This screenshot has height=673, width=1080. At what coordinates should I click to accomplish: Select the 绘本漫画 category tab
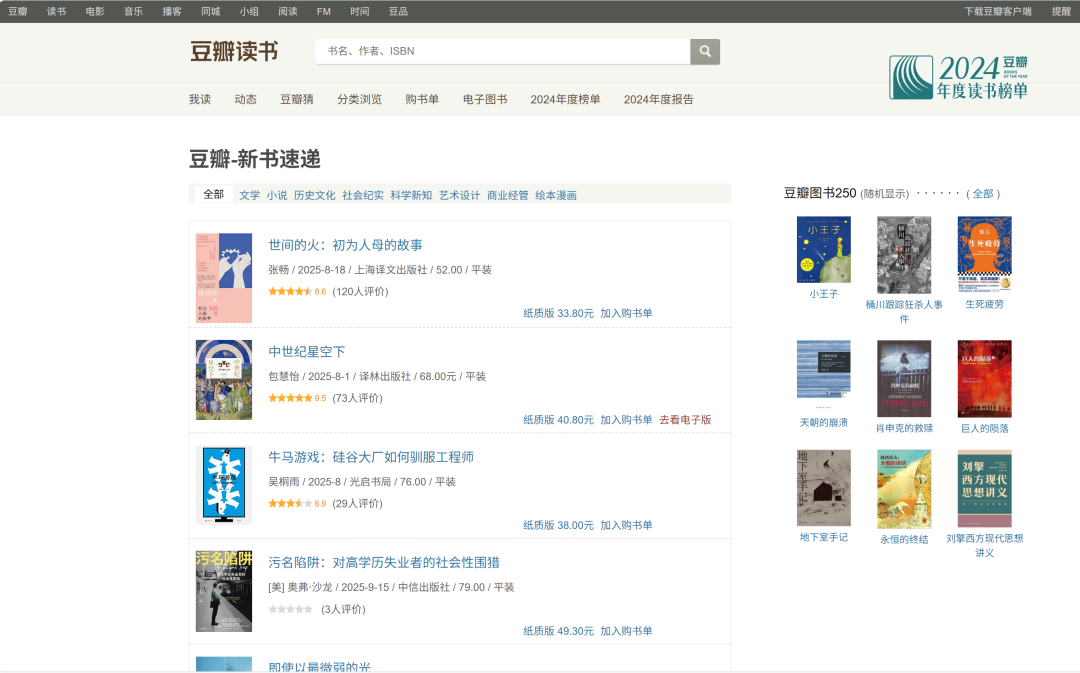coord(556,195)
